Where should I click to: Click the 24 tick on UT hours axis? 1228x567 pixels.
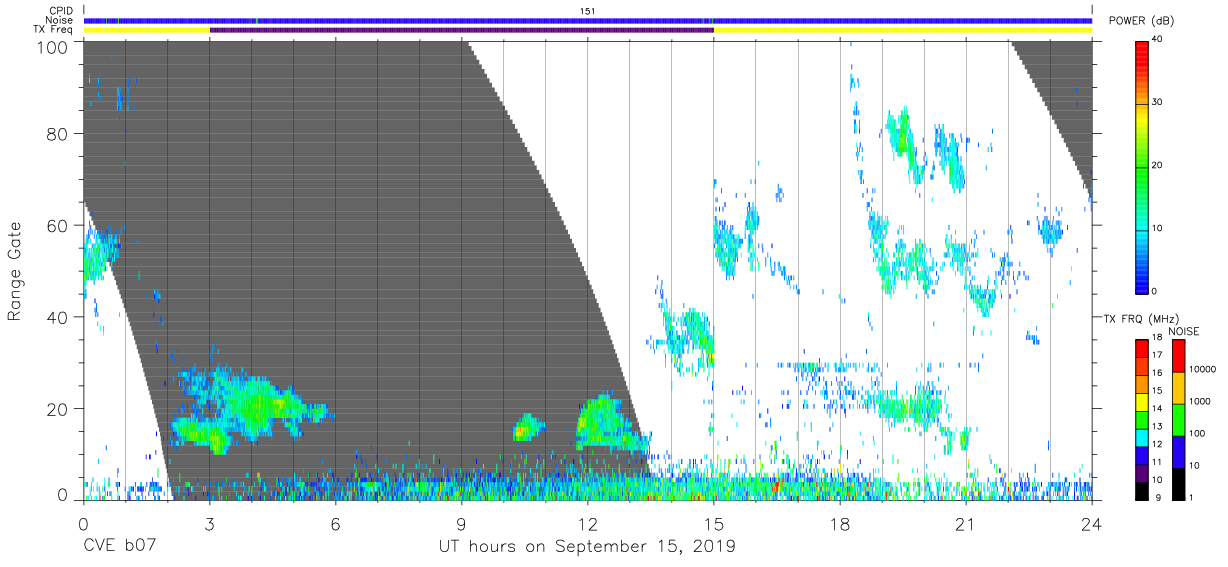pos(1092,524)
